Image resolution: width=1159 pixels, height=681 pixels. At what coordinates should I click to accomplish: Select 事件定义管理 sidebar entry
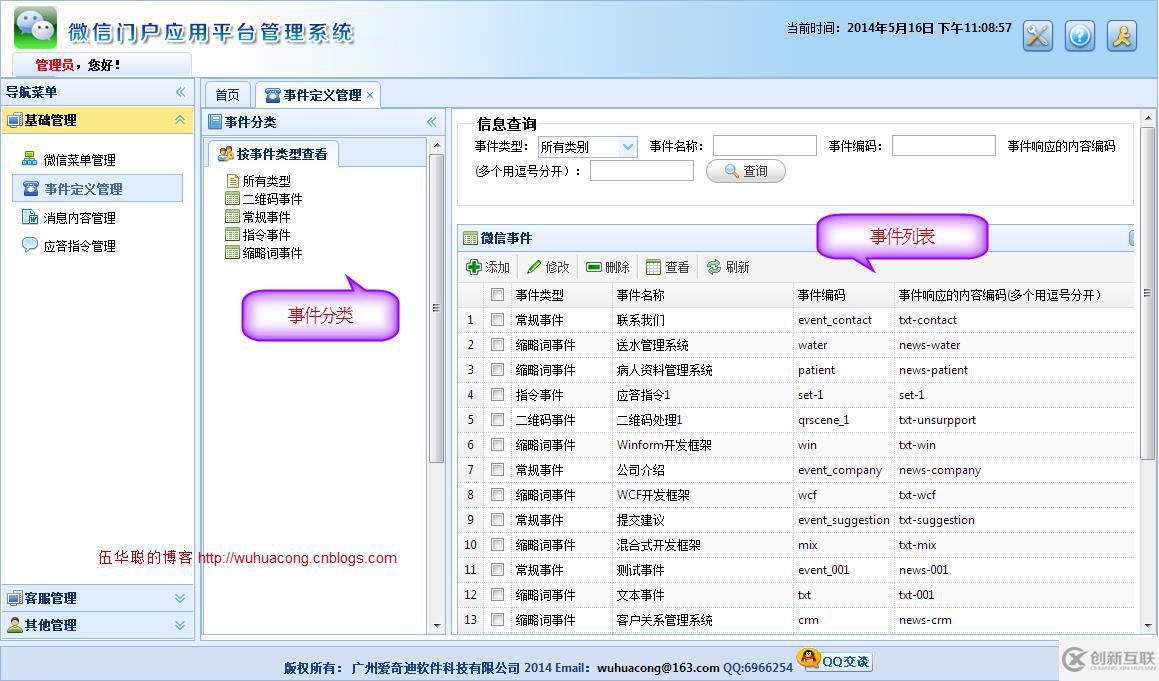[98, 189]
